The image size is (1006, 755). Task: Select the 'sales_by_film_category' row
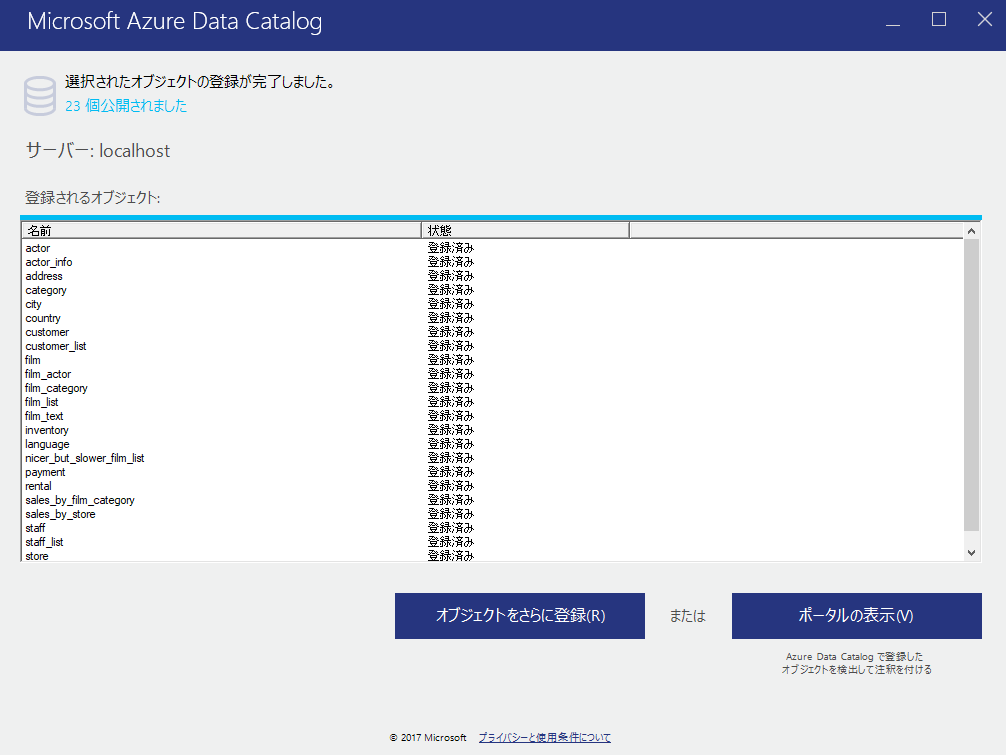click(x=493, y=500)
